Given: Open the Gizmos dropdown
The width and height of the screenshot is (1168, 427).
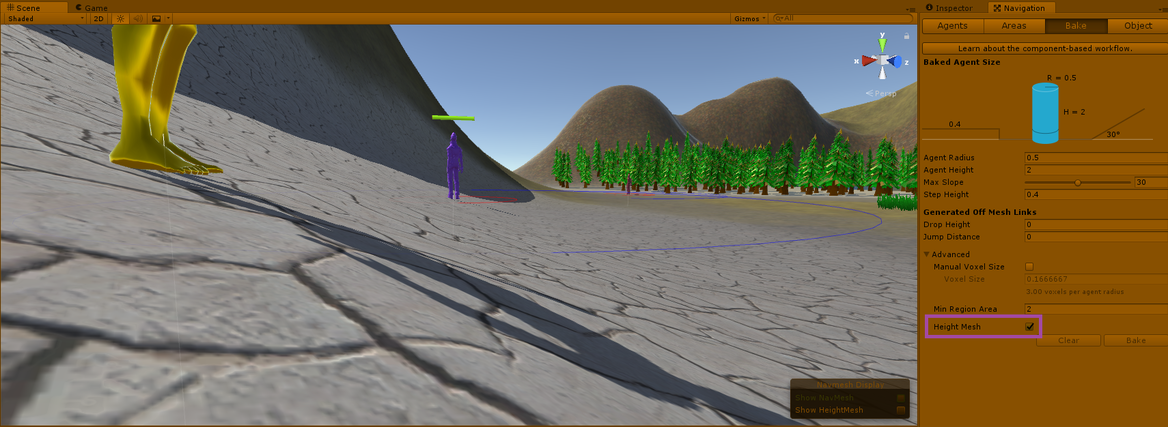Looking at the screenshot, I should (749, 19).
